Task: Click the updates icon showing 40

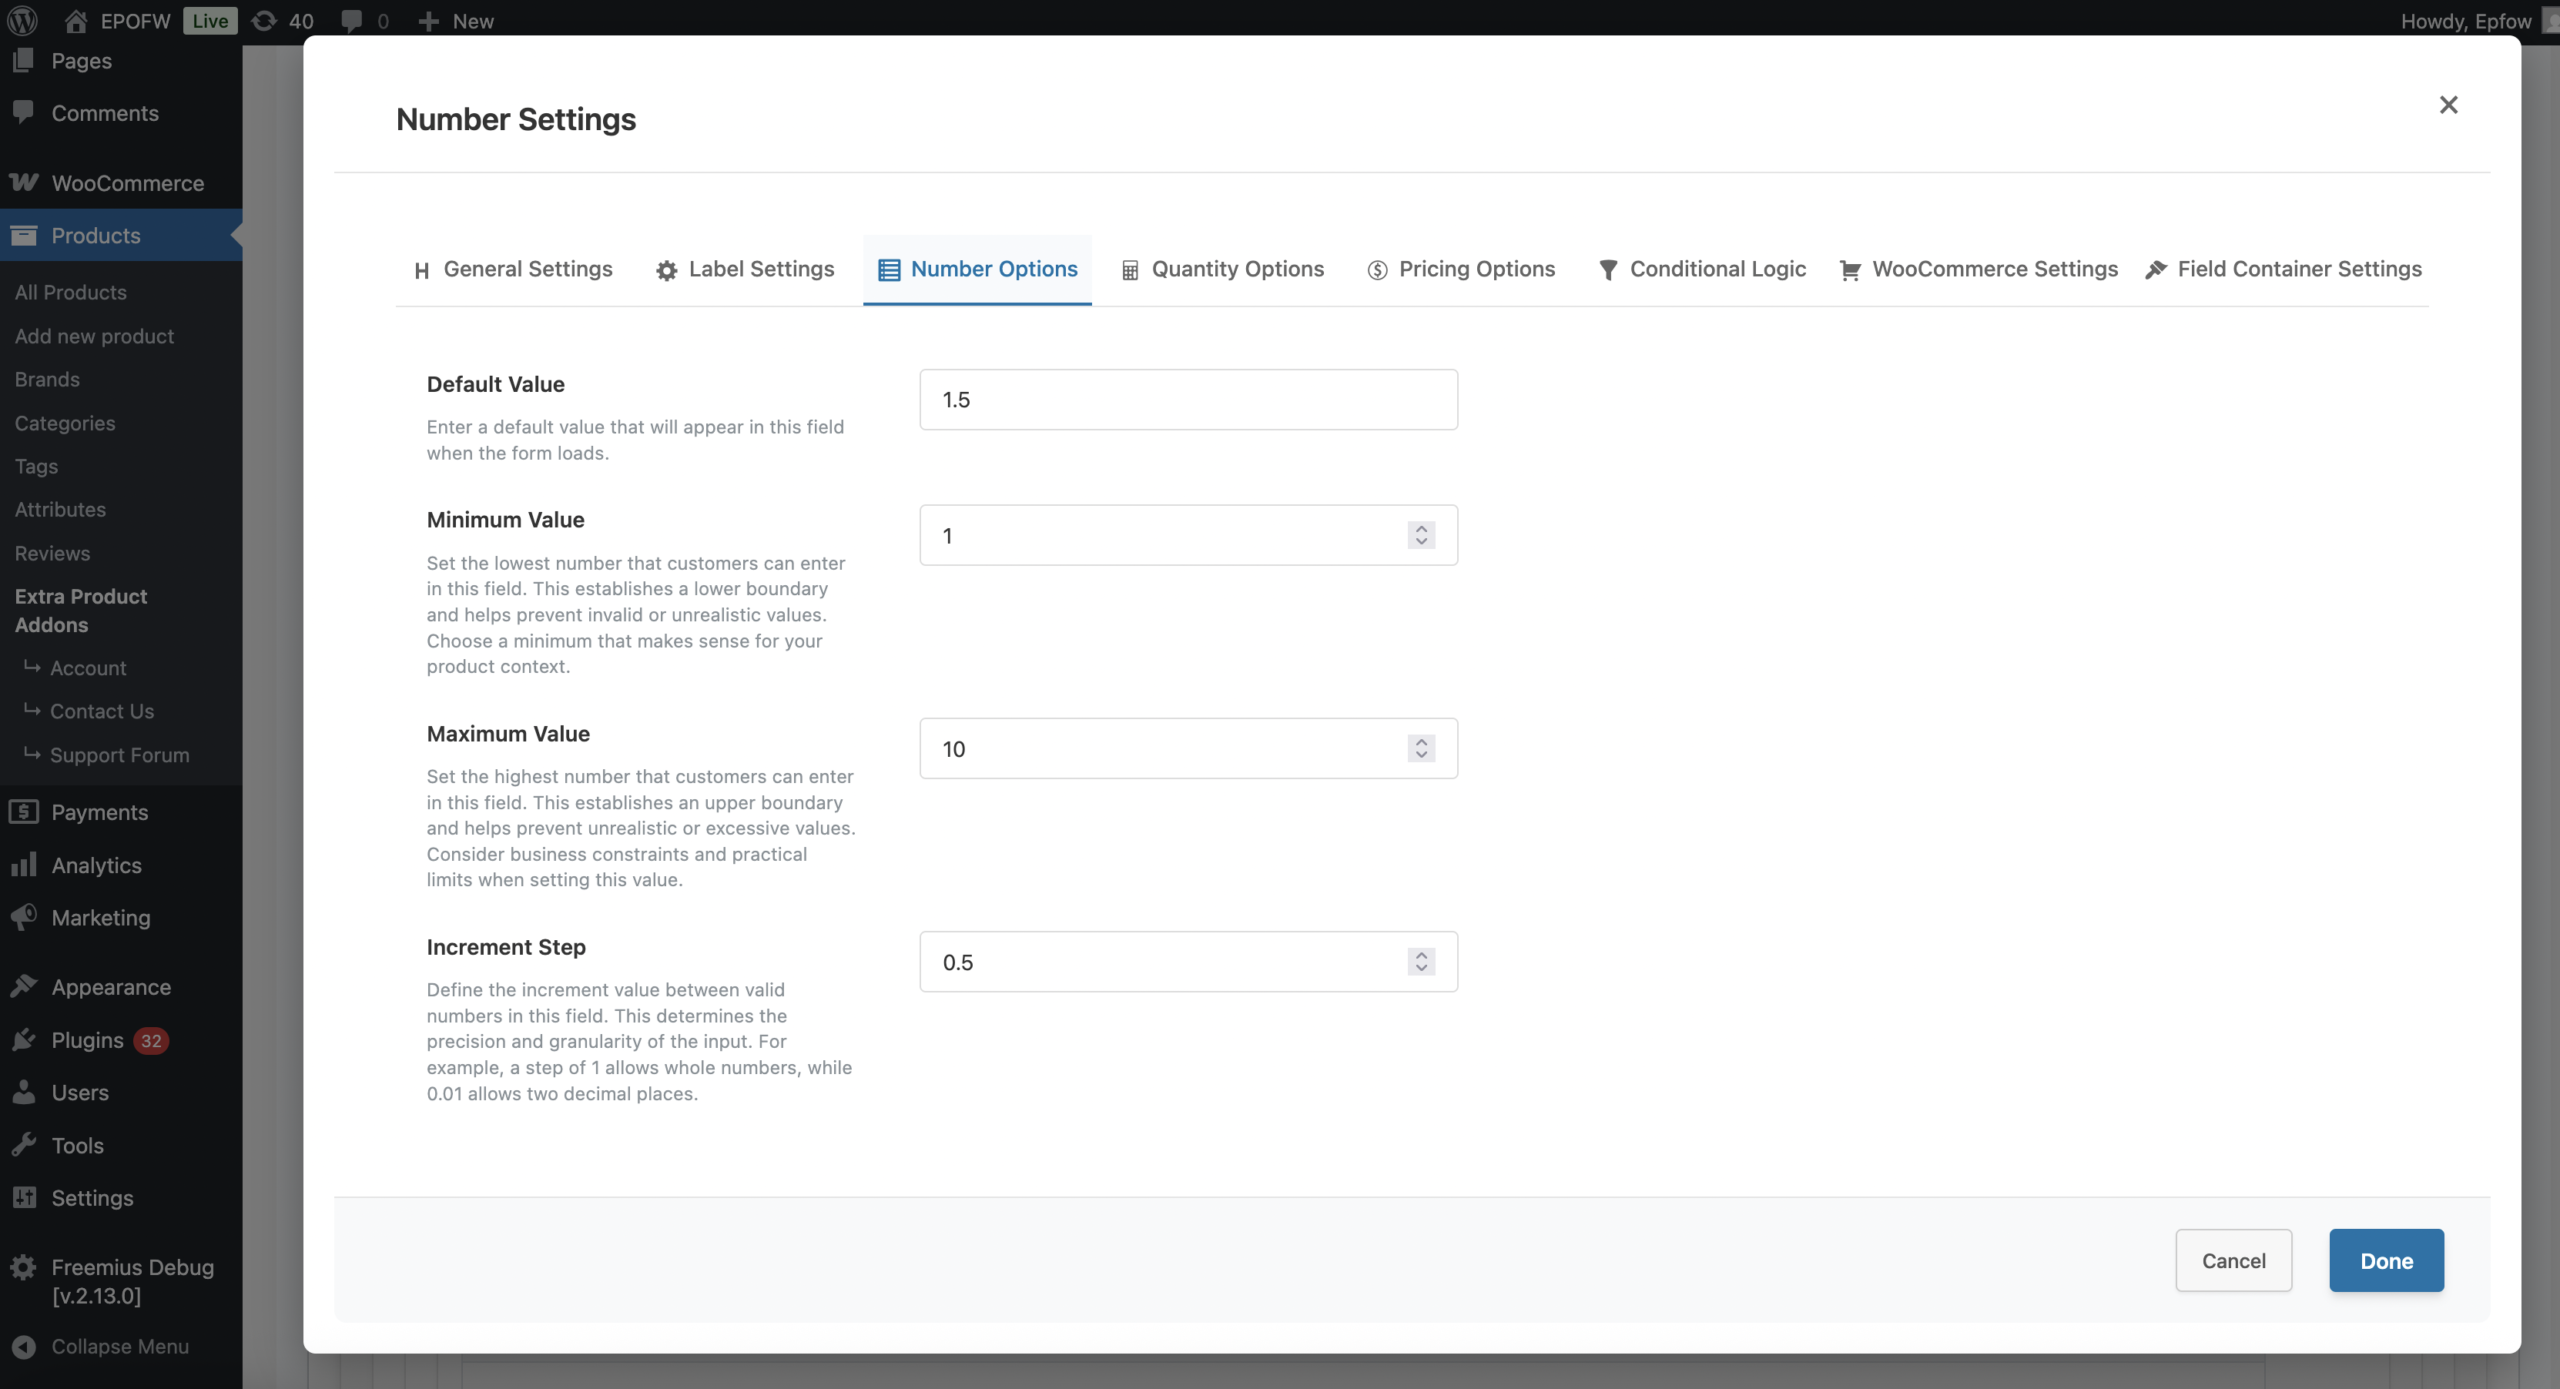Action: [265, 20]
